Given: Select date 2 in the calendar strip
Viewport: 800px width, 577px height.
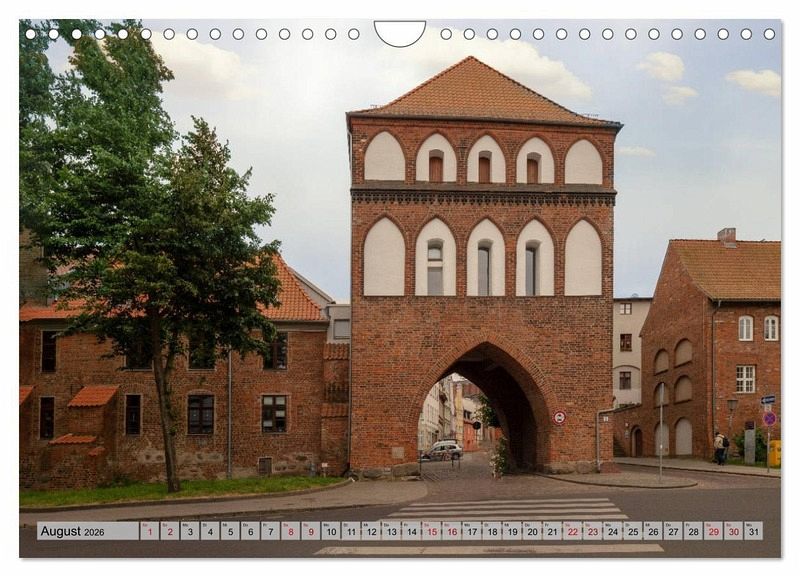Looking at the screenshot, I should [170, 531].
